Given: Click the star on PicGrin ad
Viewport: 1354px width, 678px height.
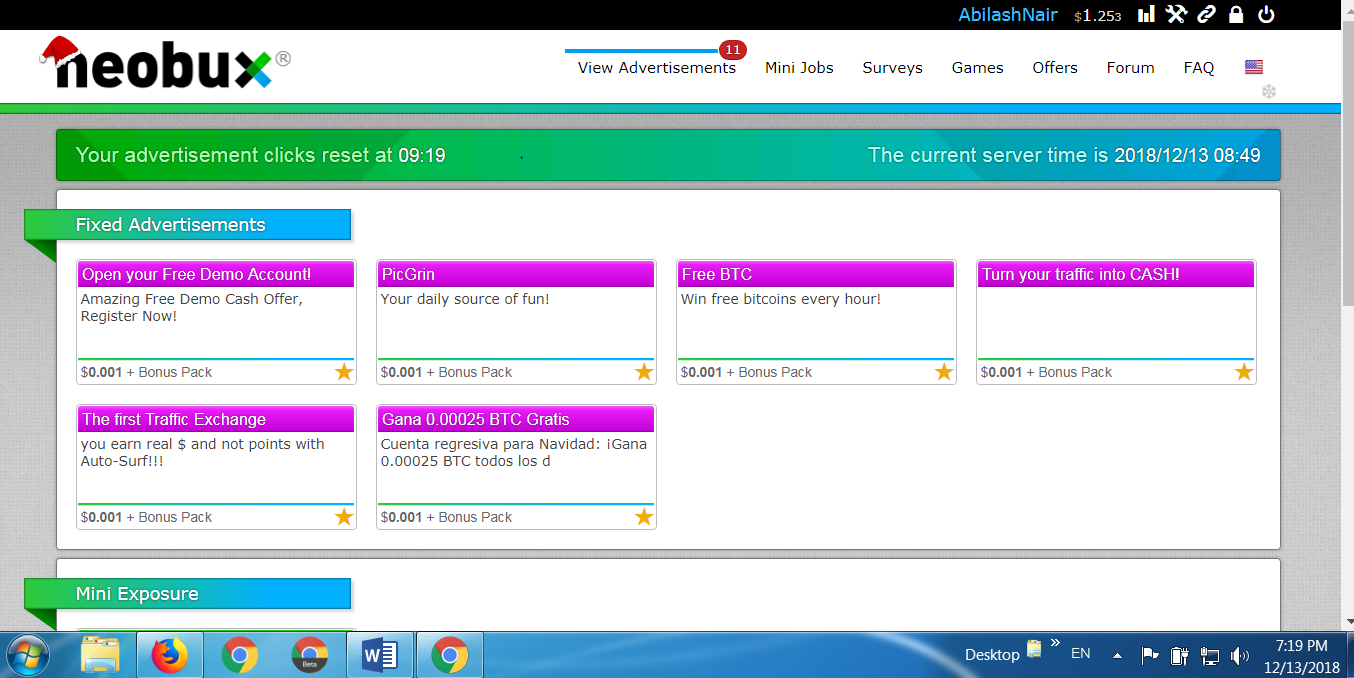Looking at the screenshot, I should pos(644,372).
